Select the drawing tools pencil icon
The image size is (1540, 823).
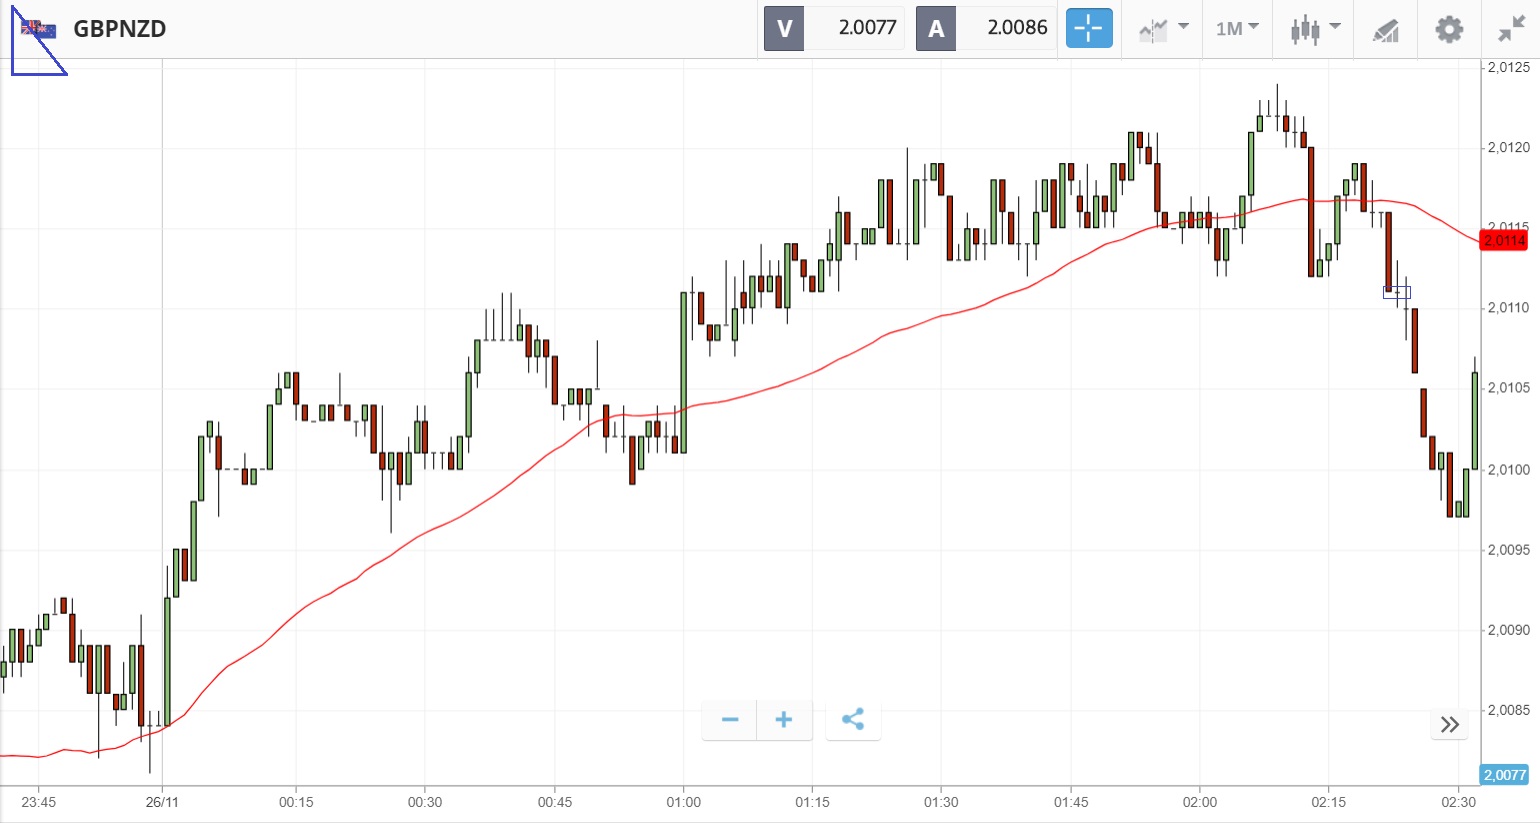click(x=1385, y=30)
